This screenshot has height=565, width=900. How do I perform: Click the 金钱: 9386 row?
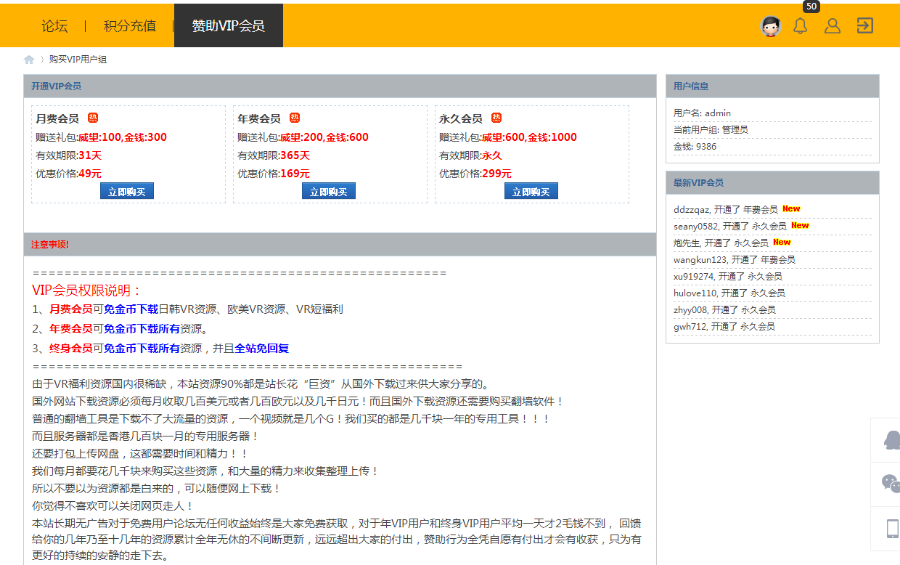click(772, 146)
